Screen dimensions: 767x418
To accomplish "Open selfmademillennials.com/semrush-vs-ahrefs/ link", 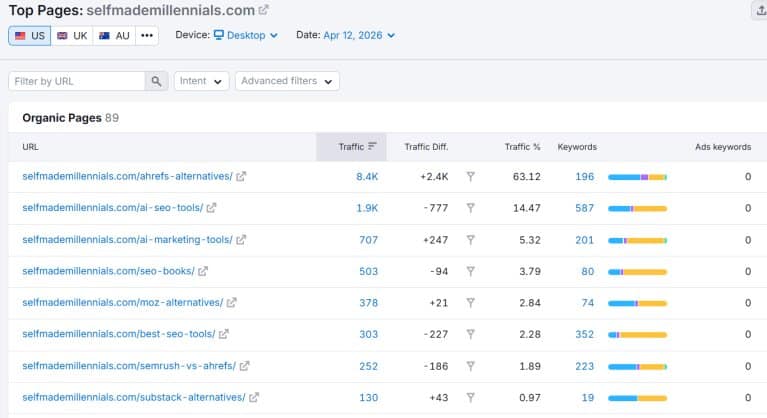I will point(129,366).
